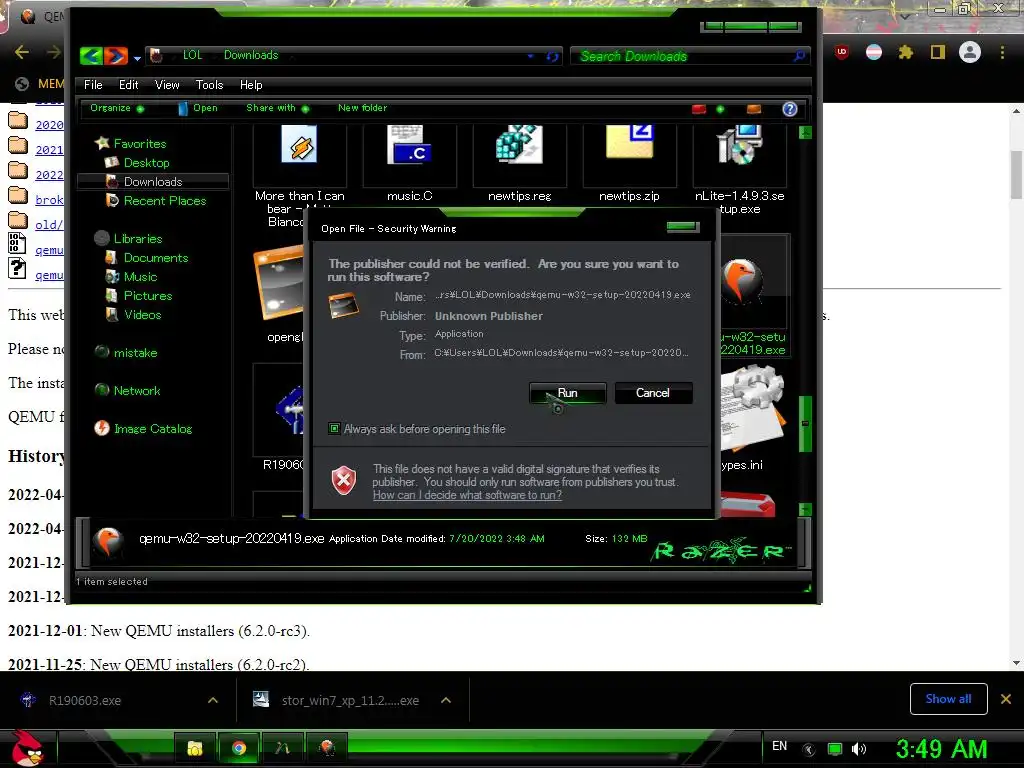
Task: Open Chrome profile avatar icon
Action: click(970, 52)
